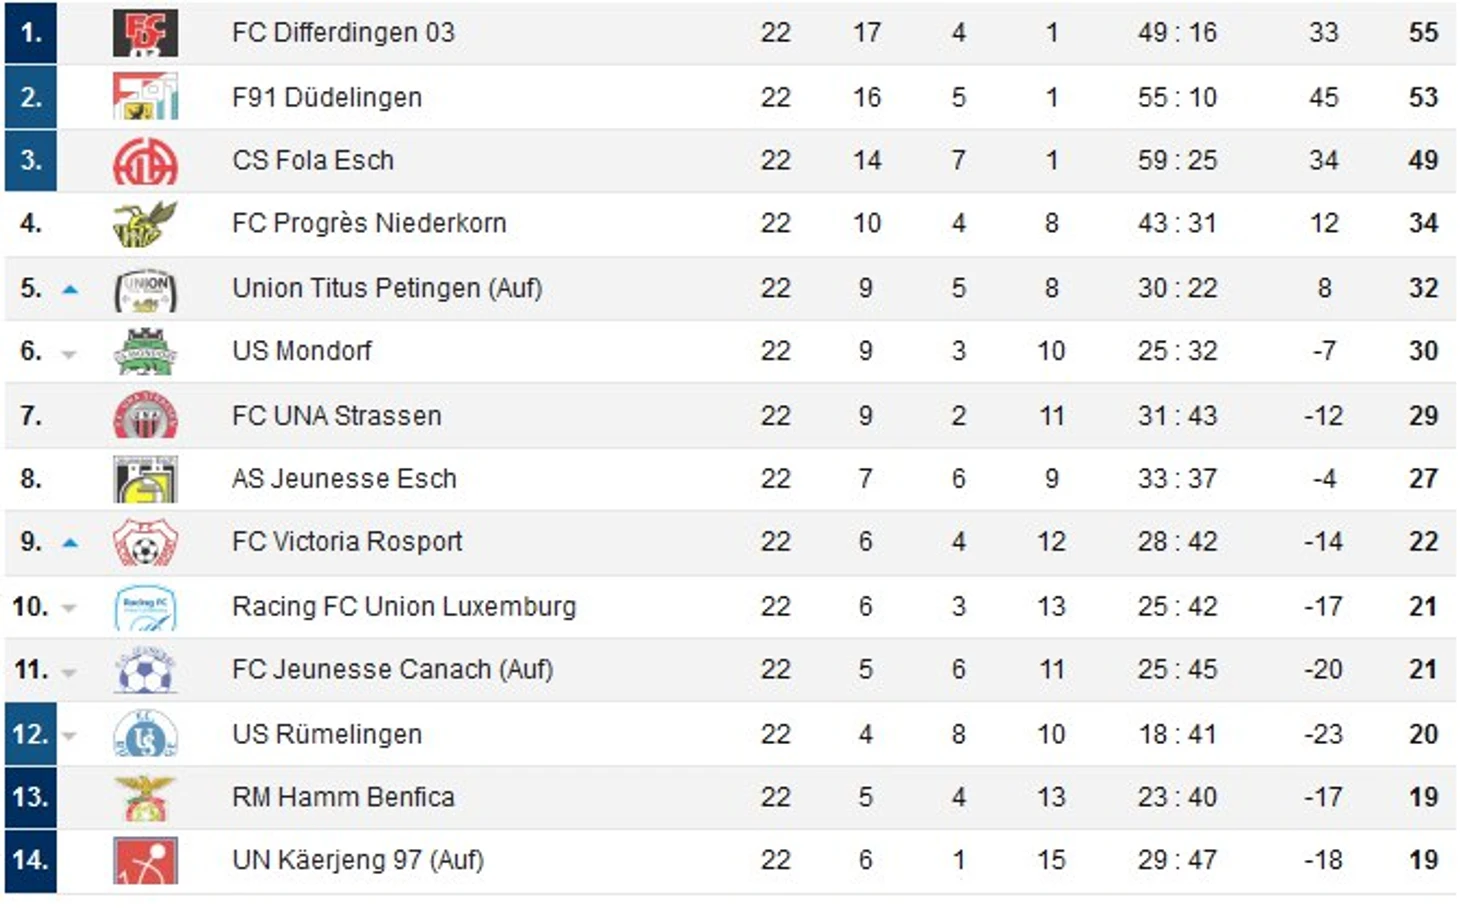The image size is (1460, 908).
Task: Click the CS Fola Esch red logo
Action: 145,161
